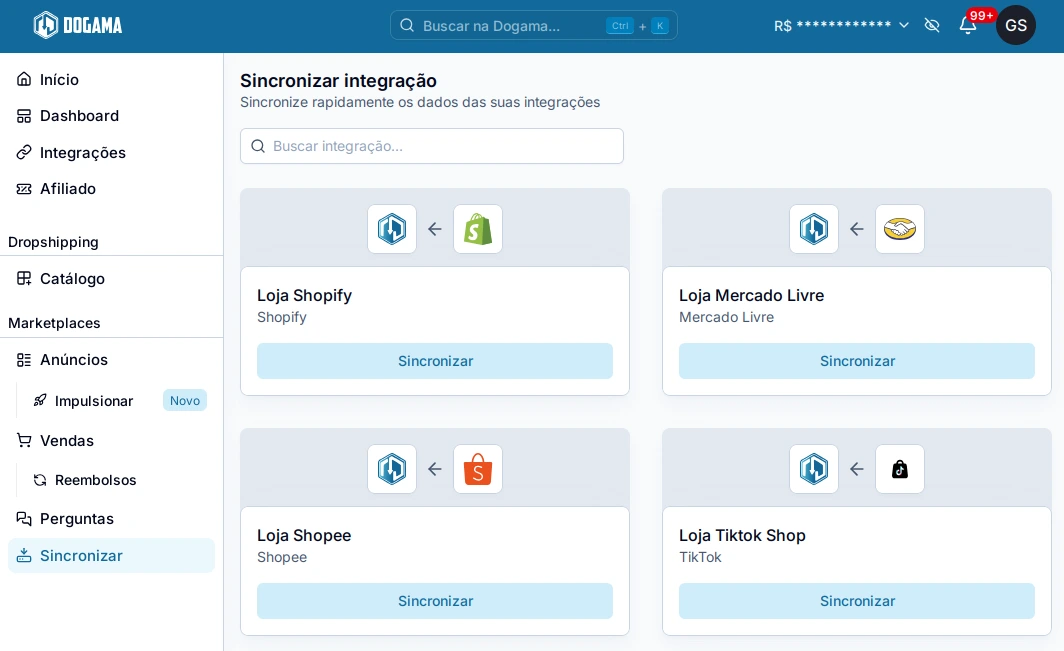Click the Sincronizar download icon in sidebar
The height and width of the screenshot is (651, 1064).
tap(24, 555)
